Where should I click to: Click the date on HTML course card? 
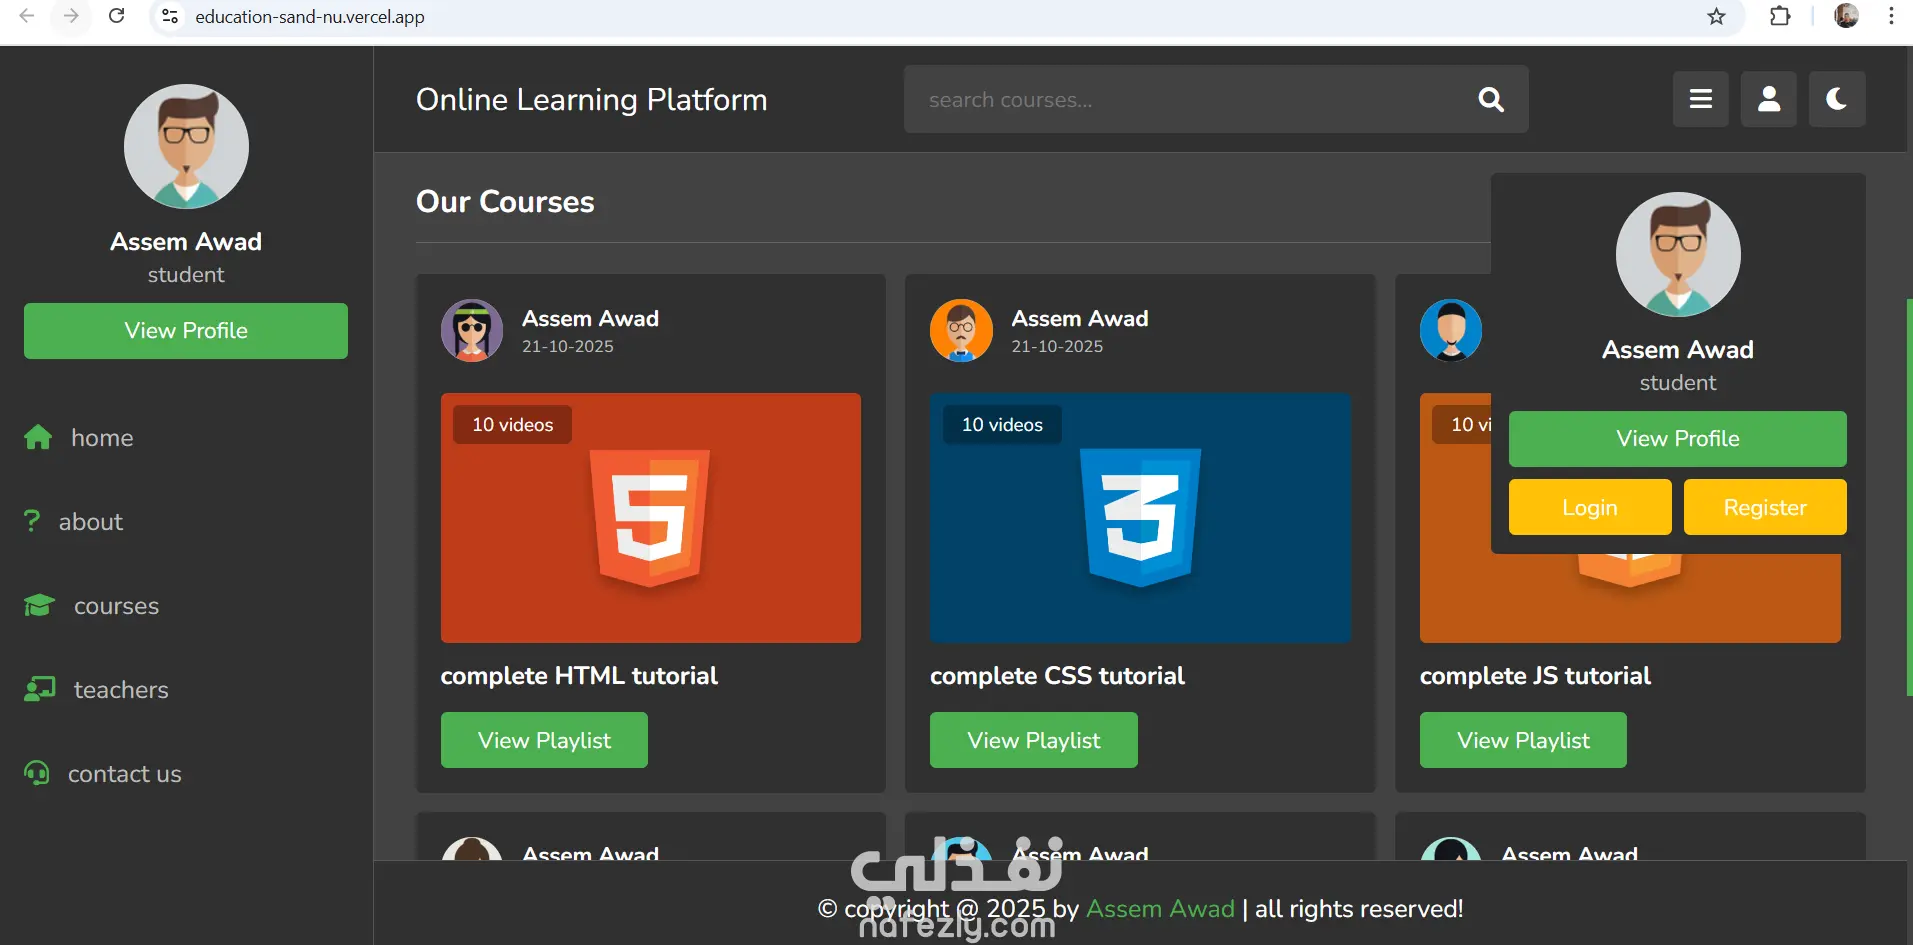pos(568,346)
